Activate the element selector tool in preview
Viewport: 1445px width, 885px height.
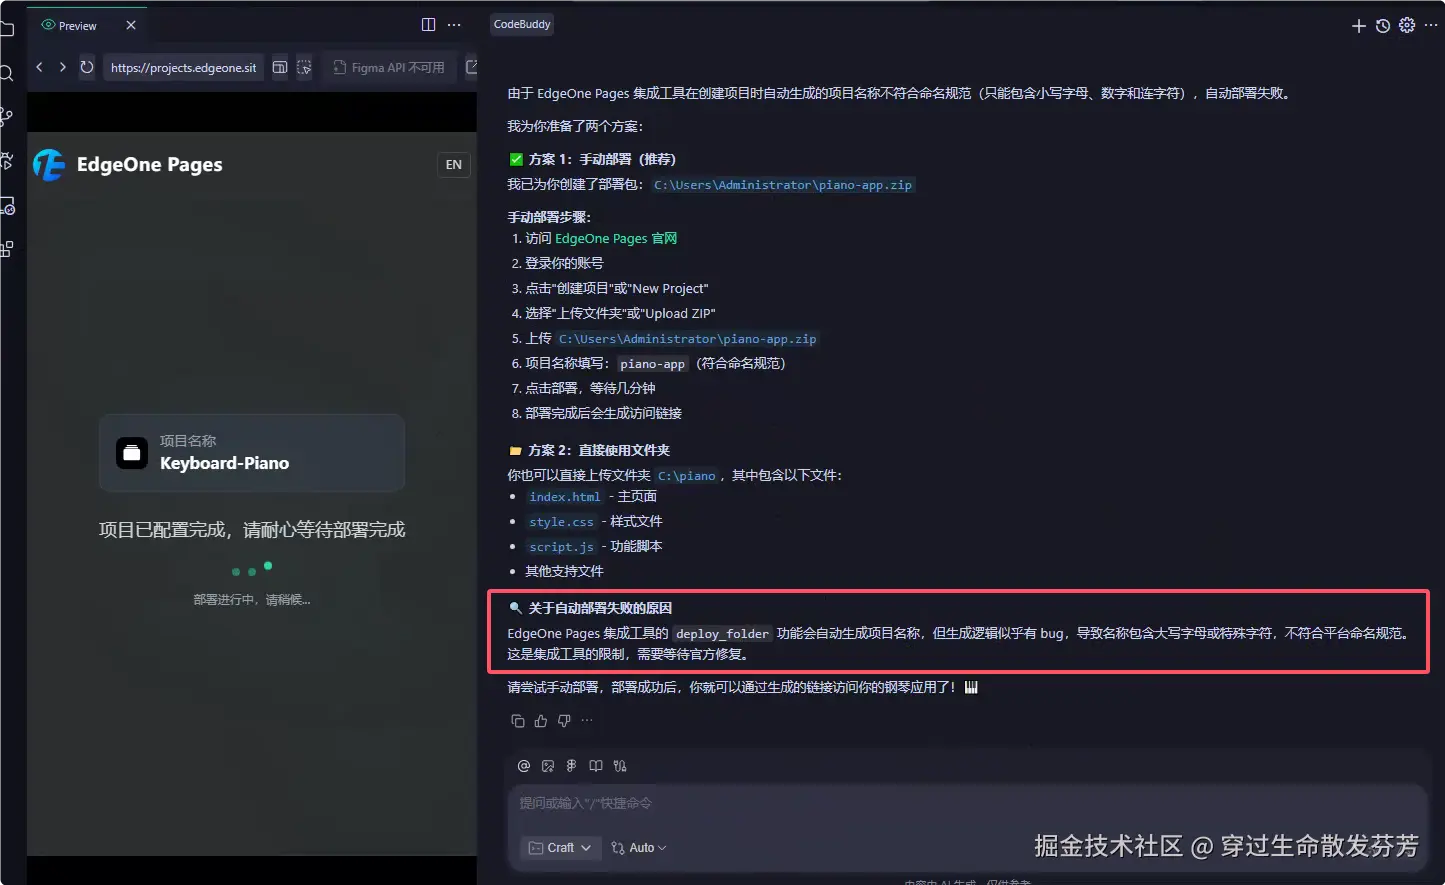click(x=304, y=67)
